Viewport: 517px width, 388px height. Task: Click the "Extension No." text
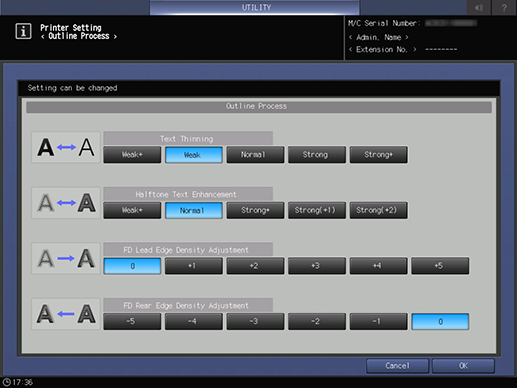[382, 50]
